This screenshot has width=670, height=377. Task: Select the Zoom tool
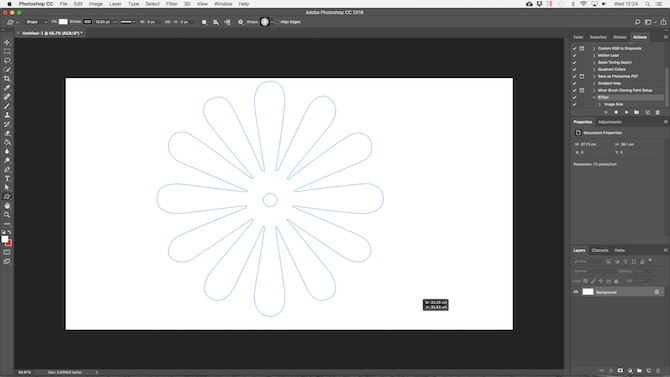pyautogui.click(x=7, y=215)
